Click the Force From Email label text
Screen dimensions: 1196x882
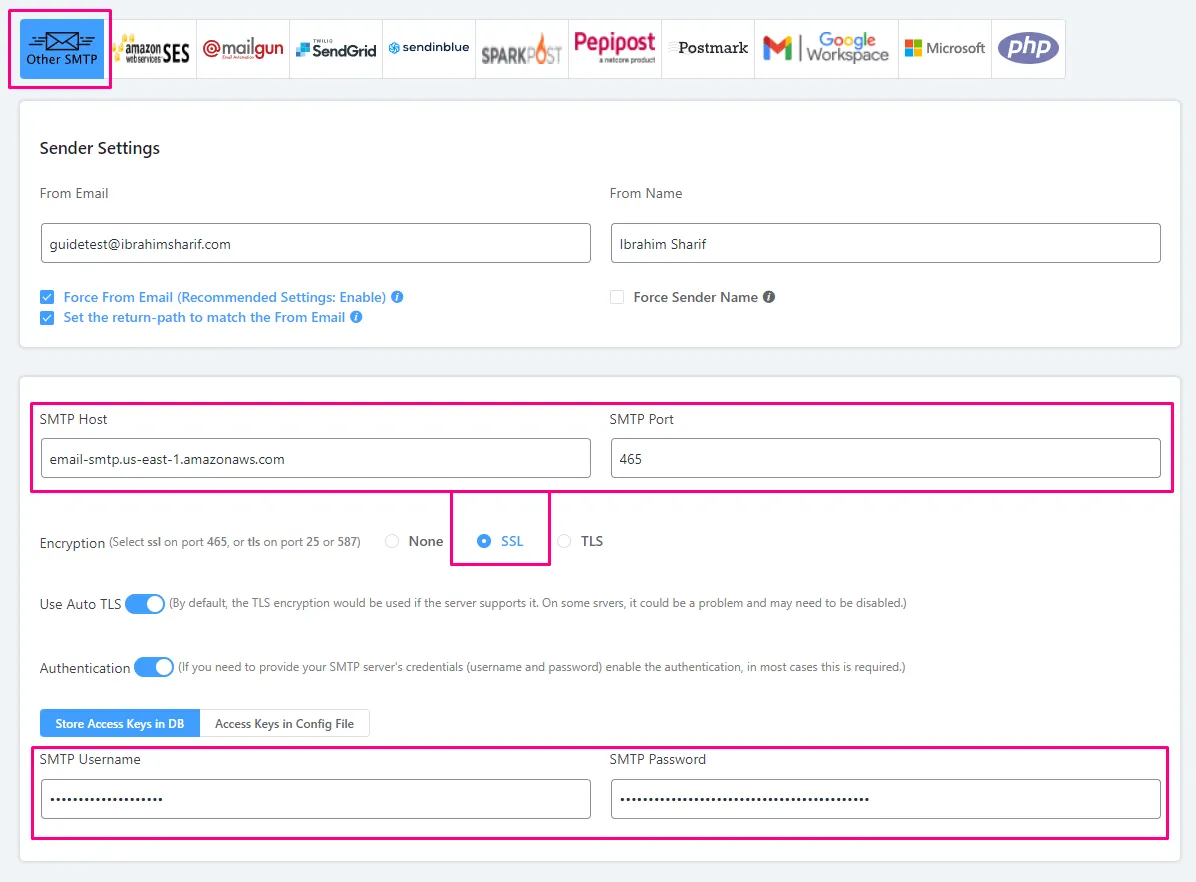click(224, 297)
